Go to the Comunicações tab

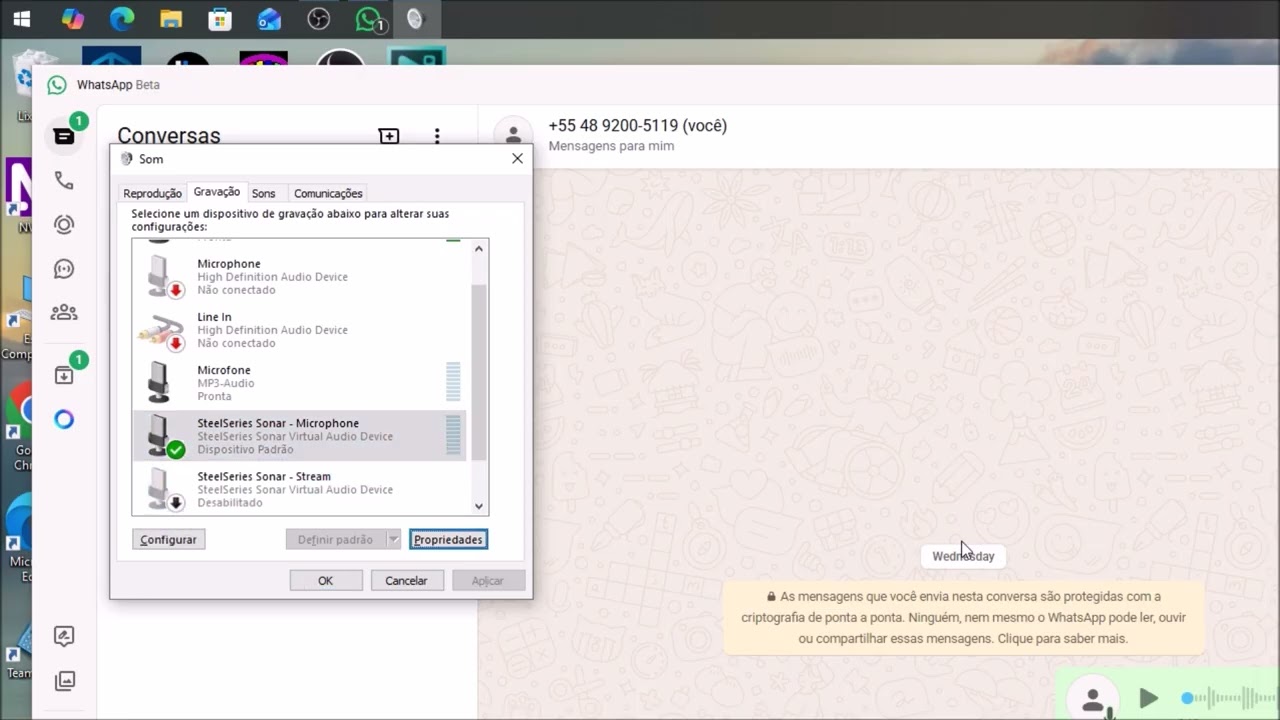[x=328, y=194]
